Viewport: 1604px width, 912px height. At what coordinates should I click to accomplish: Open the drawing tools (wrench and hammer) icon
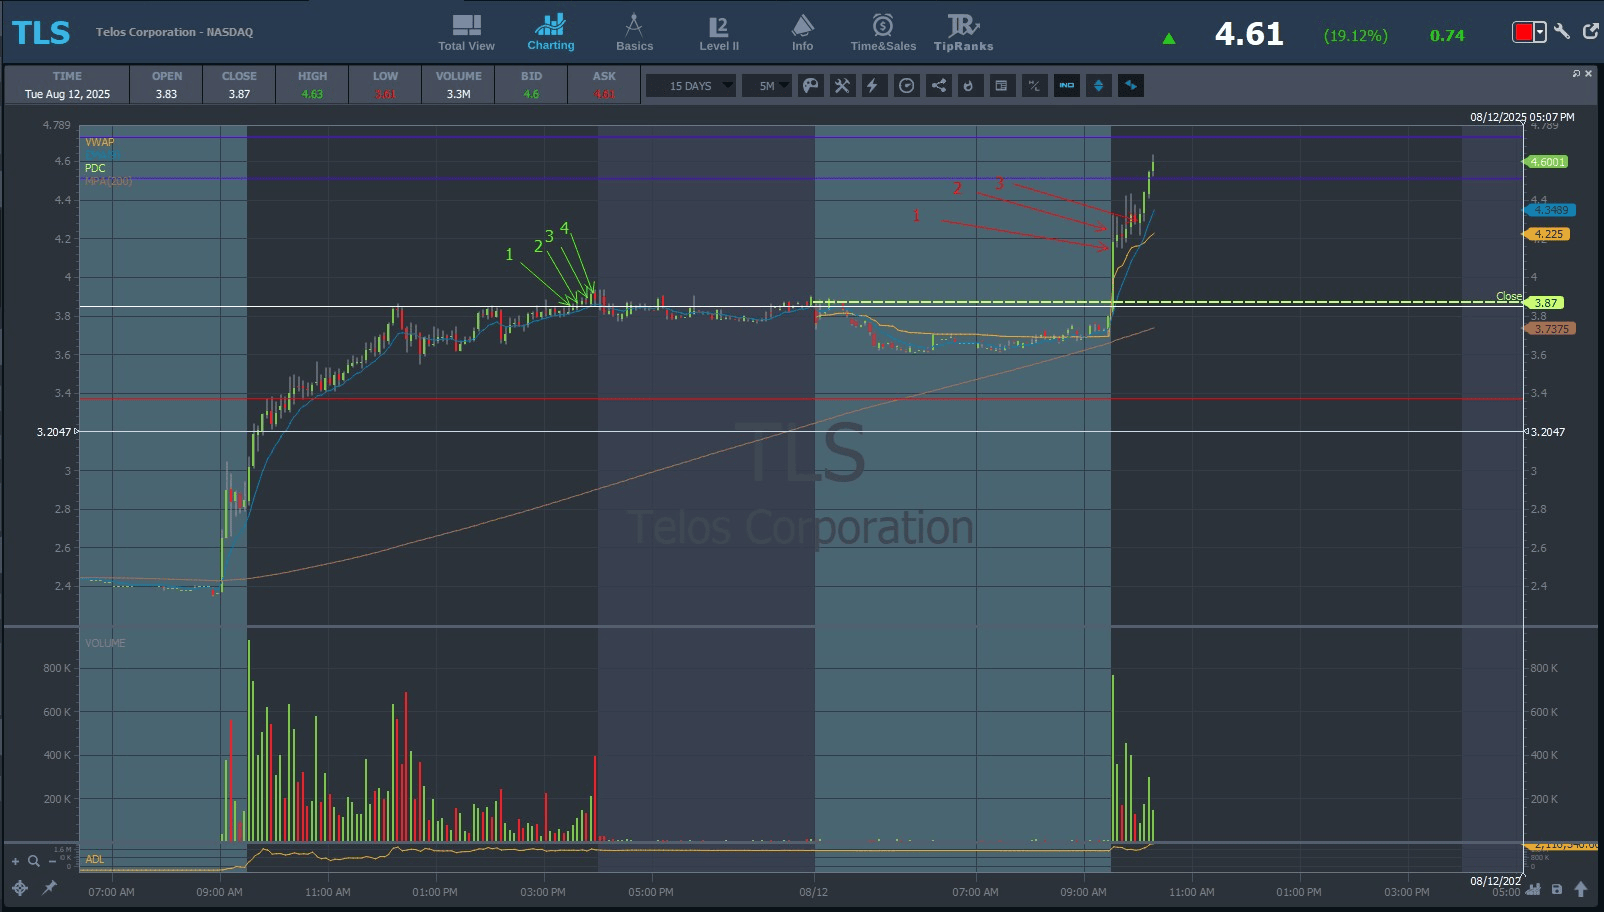tap(843, 86)
